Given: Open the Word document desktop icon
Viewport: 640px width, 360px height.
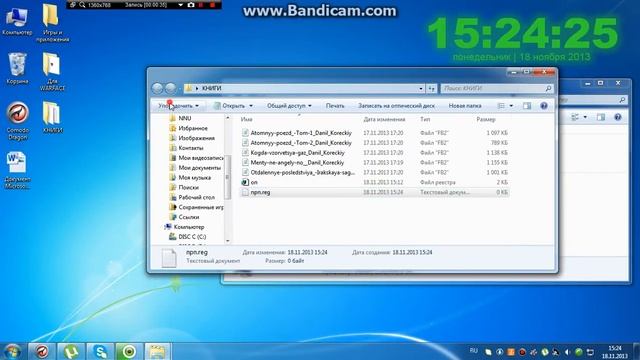Looking at the screenshot, I should pos(17,170).
